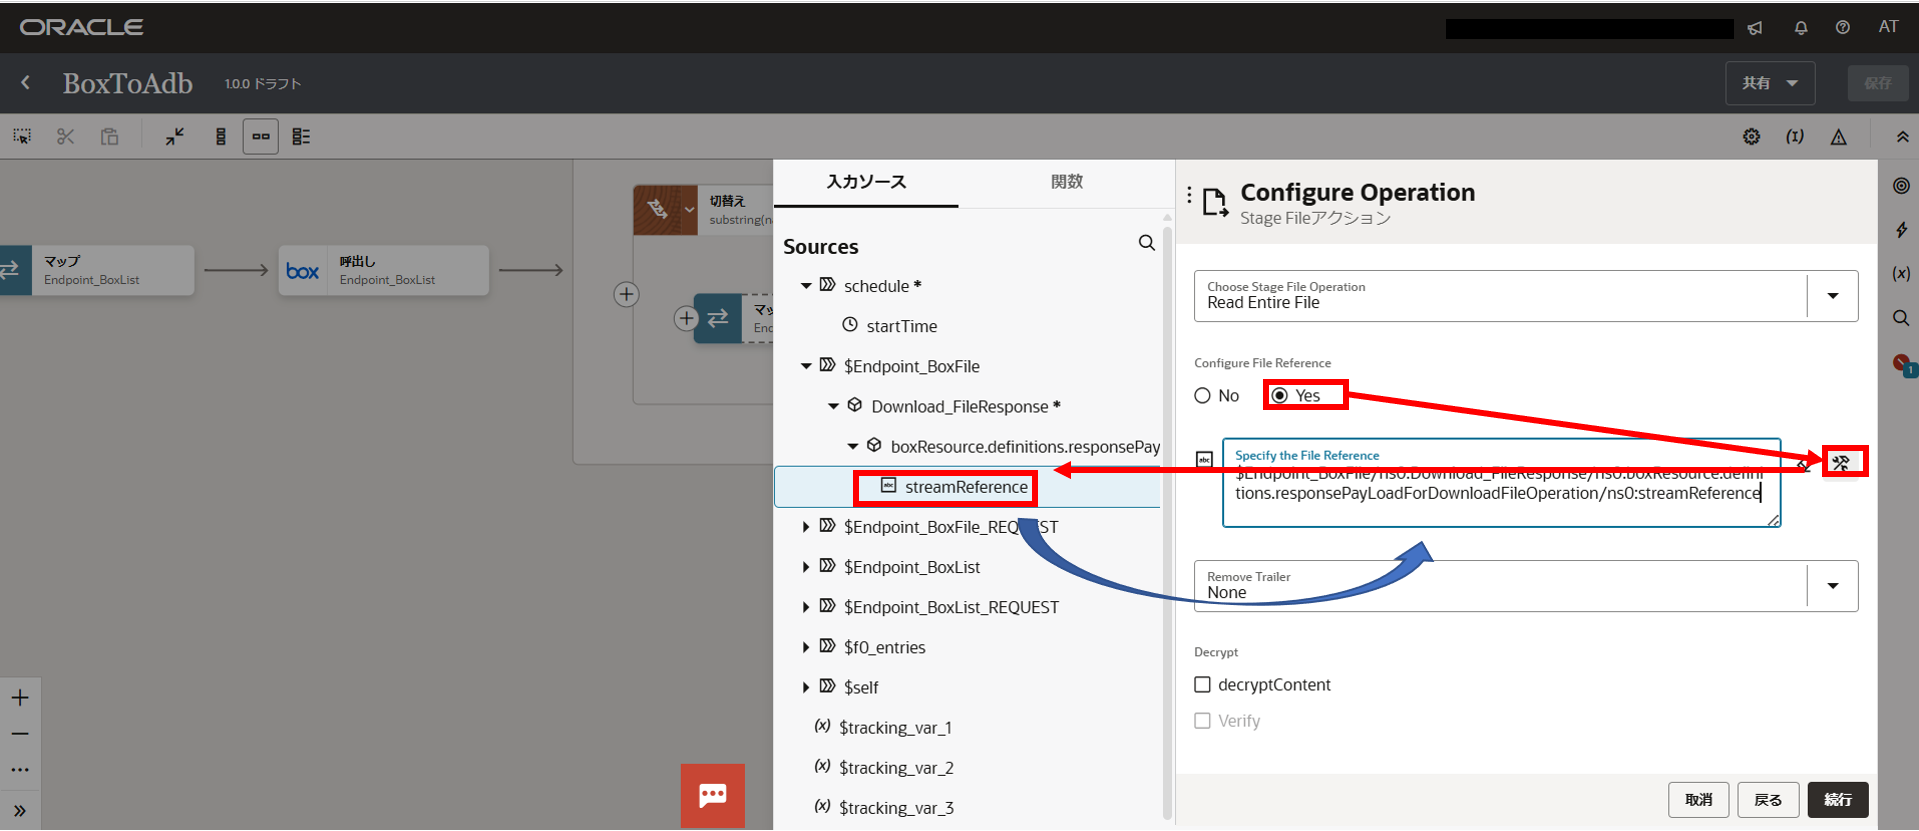The height and width of the screenshot is (831, 1919).
Task: Click the paste clipboard icon
Action: [x=110, y=137]
